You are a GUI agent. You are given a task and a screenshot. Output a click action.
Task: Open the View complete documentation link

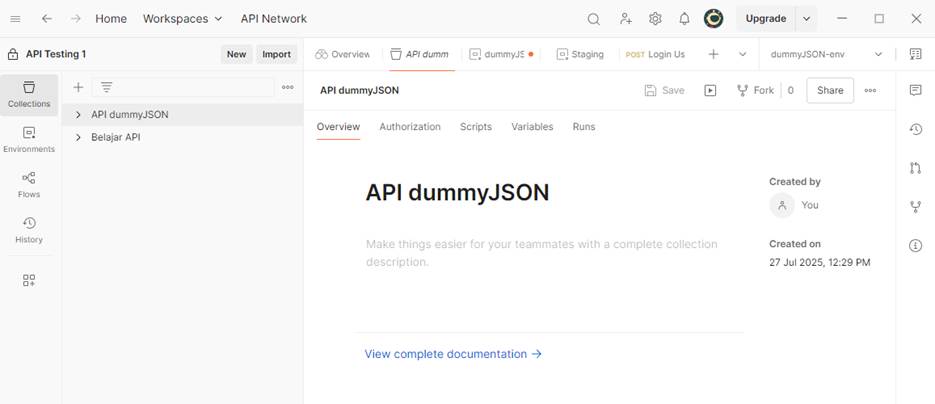453,354
